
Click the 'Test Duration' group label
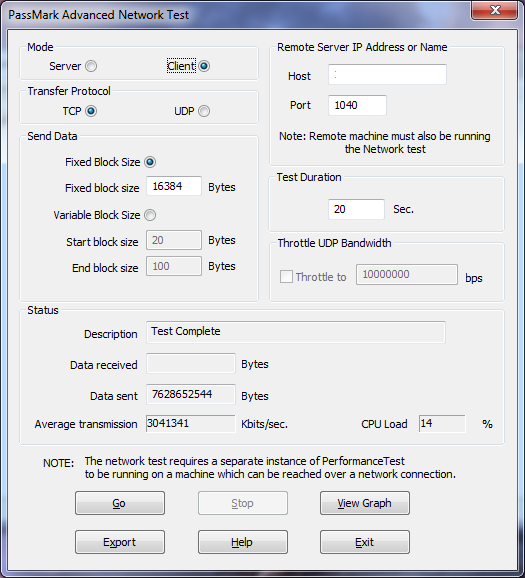coord(309,177)
